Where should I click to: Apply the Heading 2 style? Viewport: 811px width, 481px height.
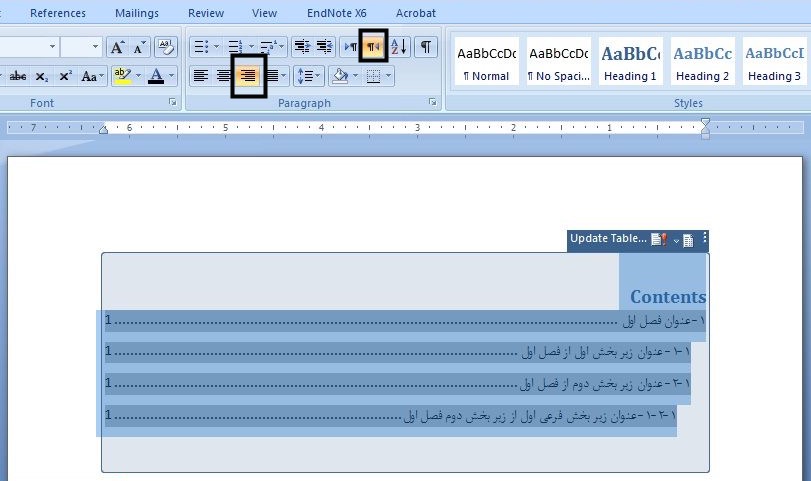pos(702,62)
